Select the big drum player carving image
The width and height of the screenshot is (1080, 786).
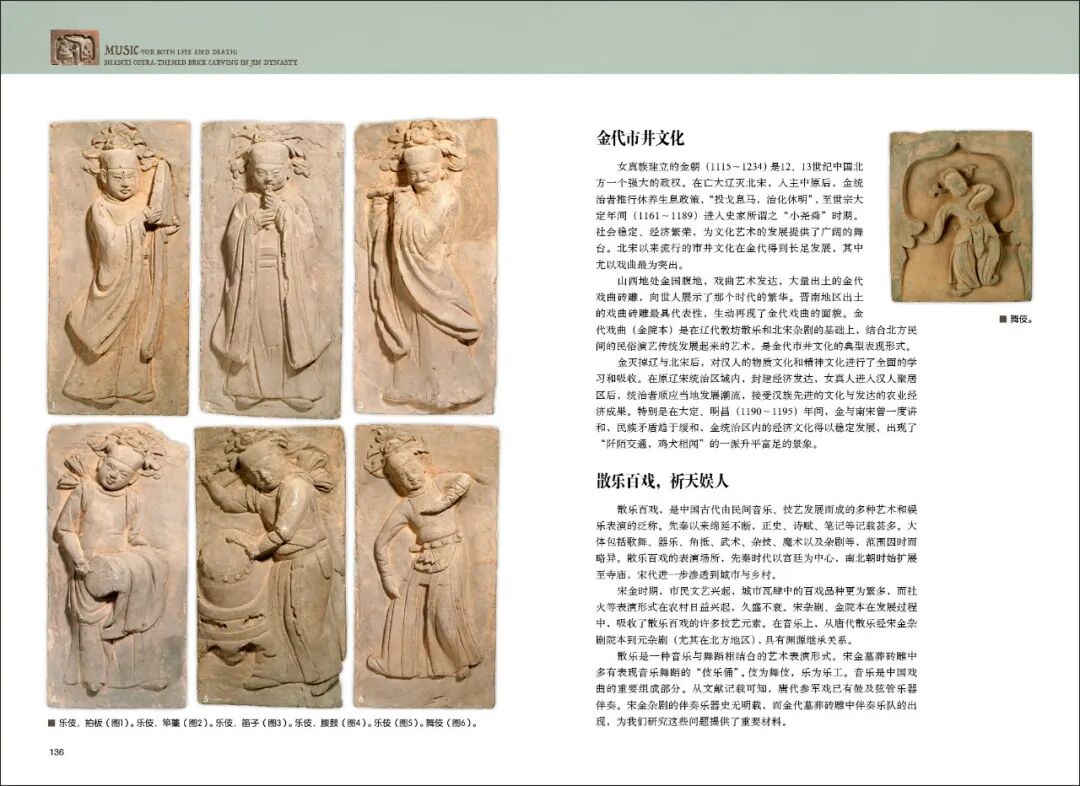[x=270, y=566]
